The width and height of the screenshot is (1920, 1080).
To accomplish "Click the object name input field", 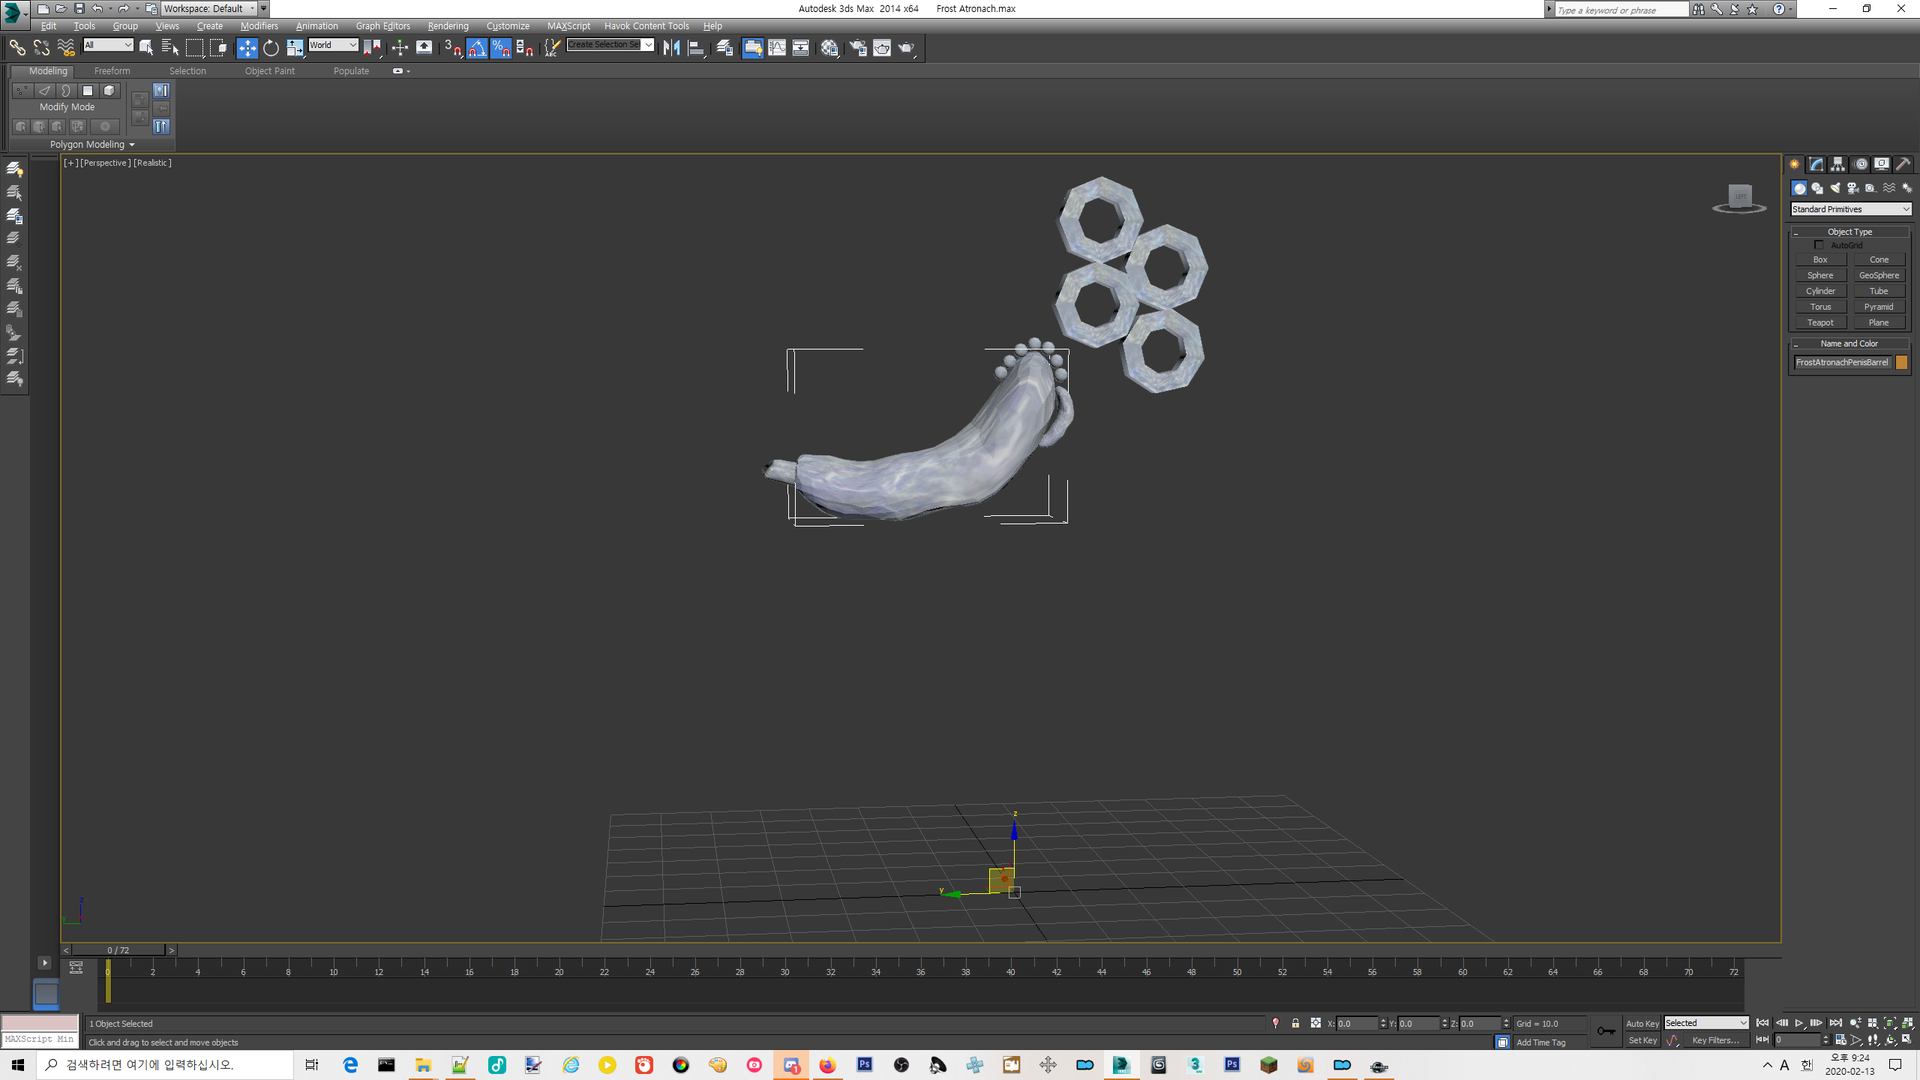I will coord(1842,363).
